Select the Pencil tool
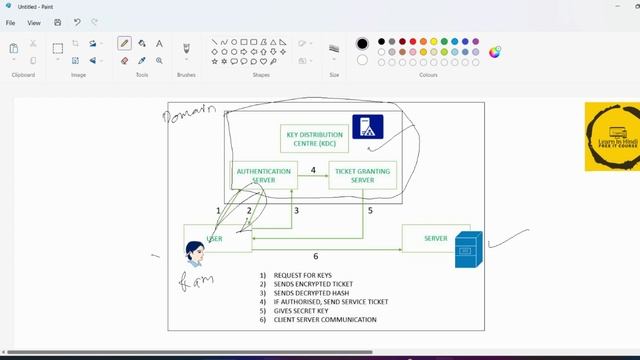 [x=124, y=43]
